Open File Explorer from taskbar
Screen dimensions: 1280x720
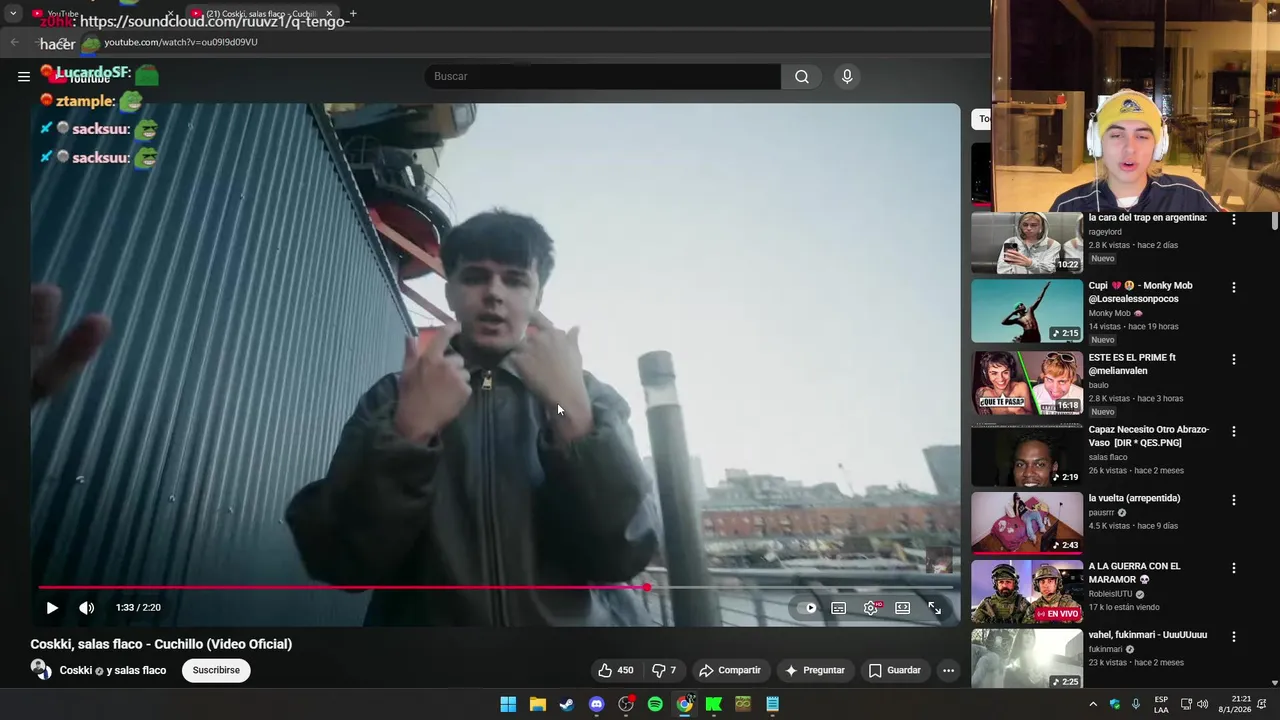coord(537,704)
